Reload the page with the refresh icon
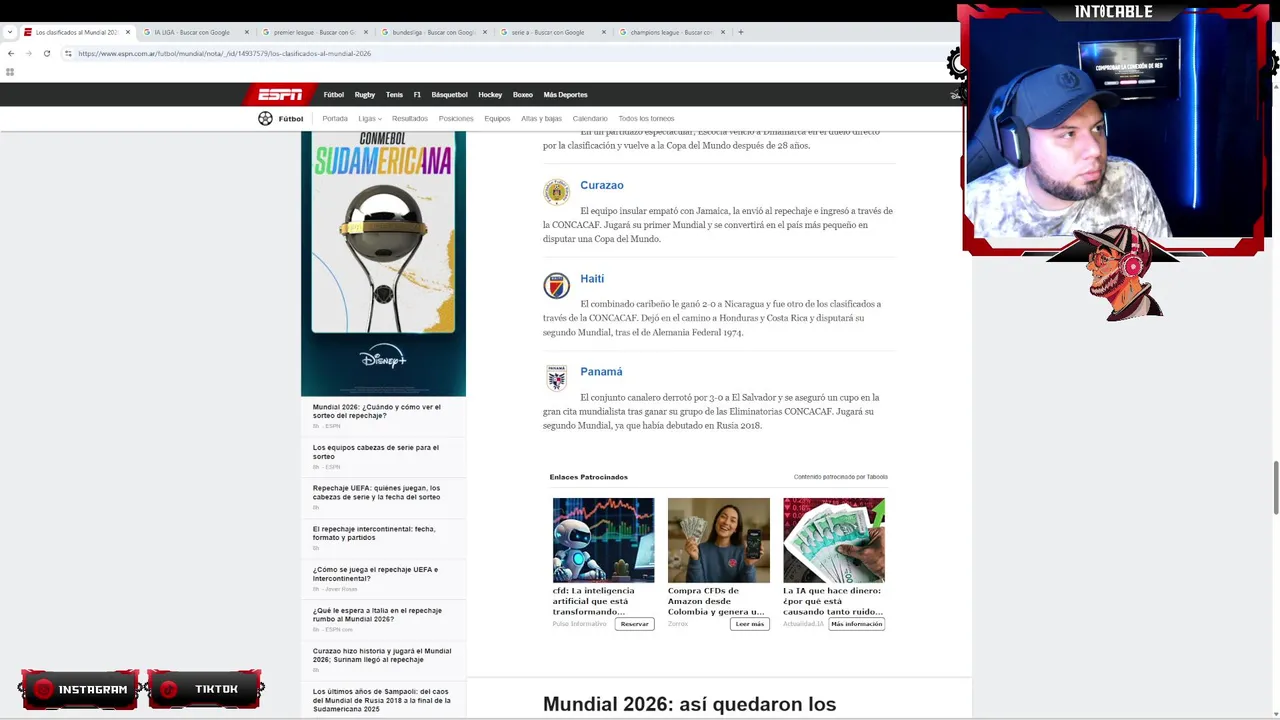 pos(46,53)
